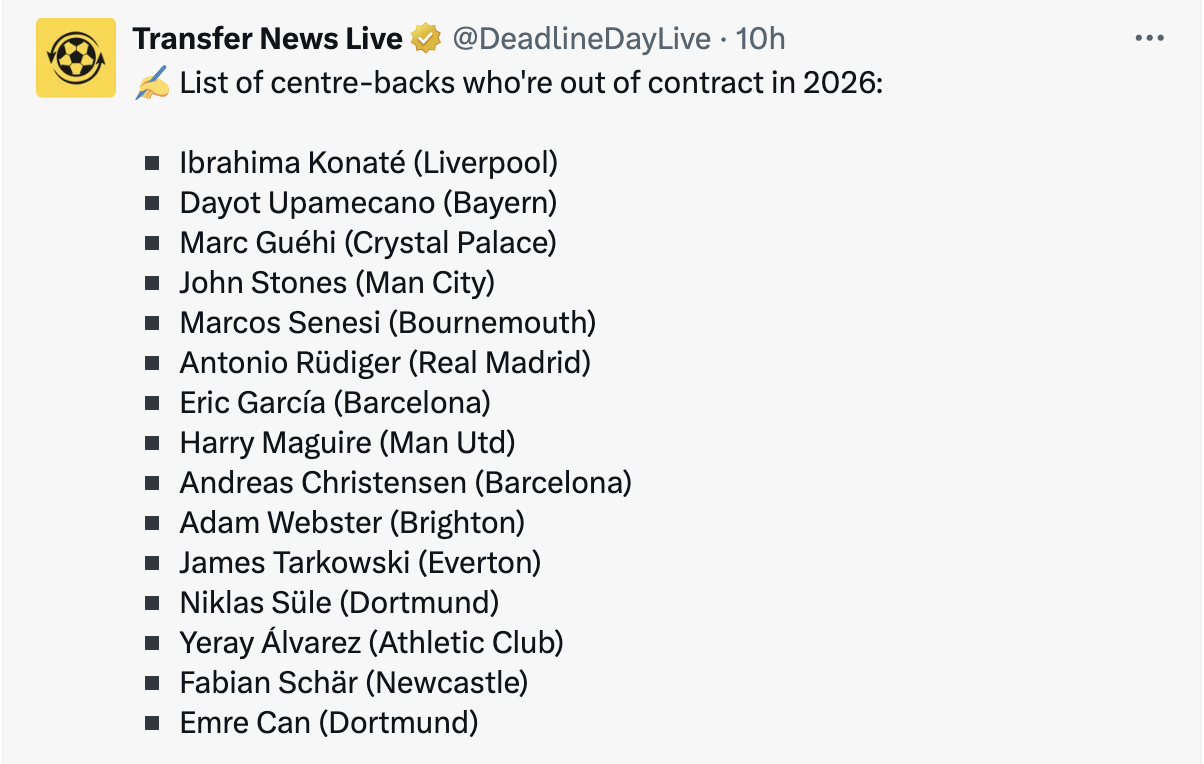Click the Niklas Süle (Dortmund) line

pyautogui.click(x=339, y=603)
